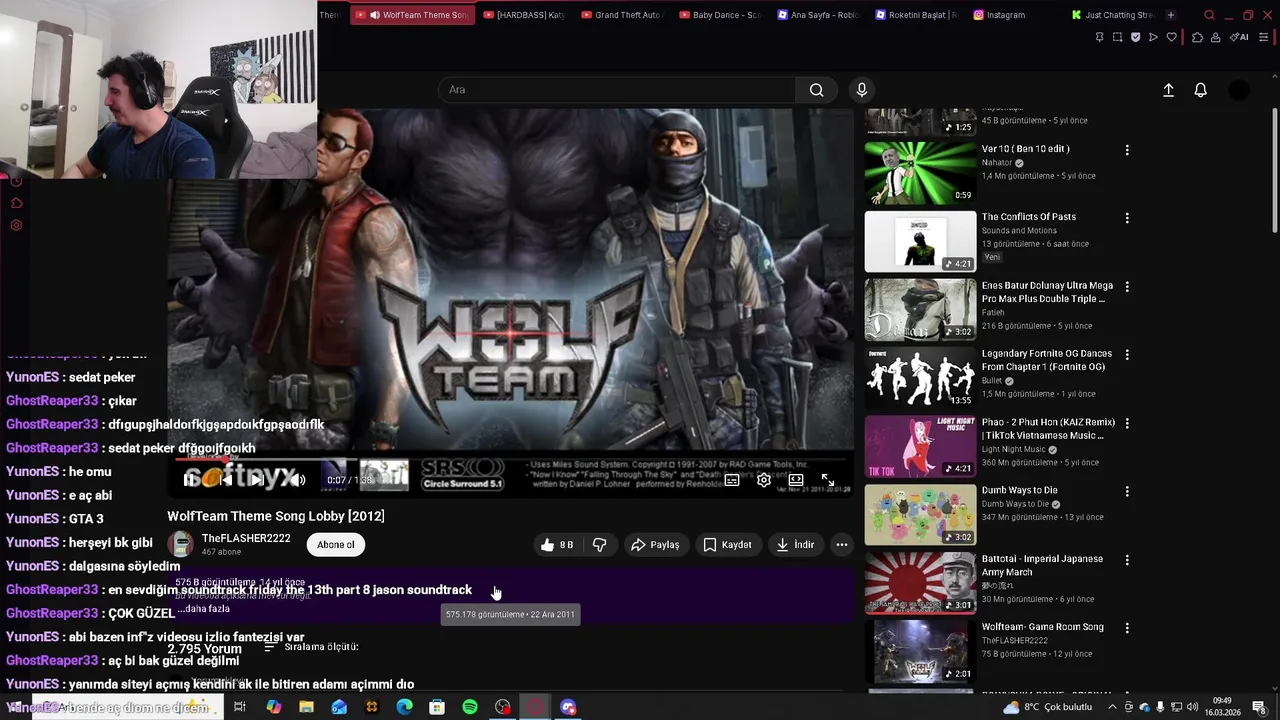Open the three-dot more actions under video
This screenshot has height=720, width=1280.
pyautogui.click(x=842, y=545)
